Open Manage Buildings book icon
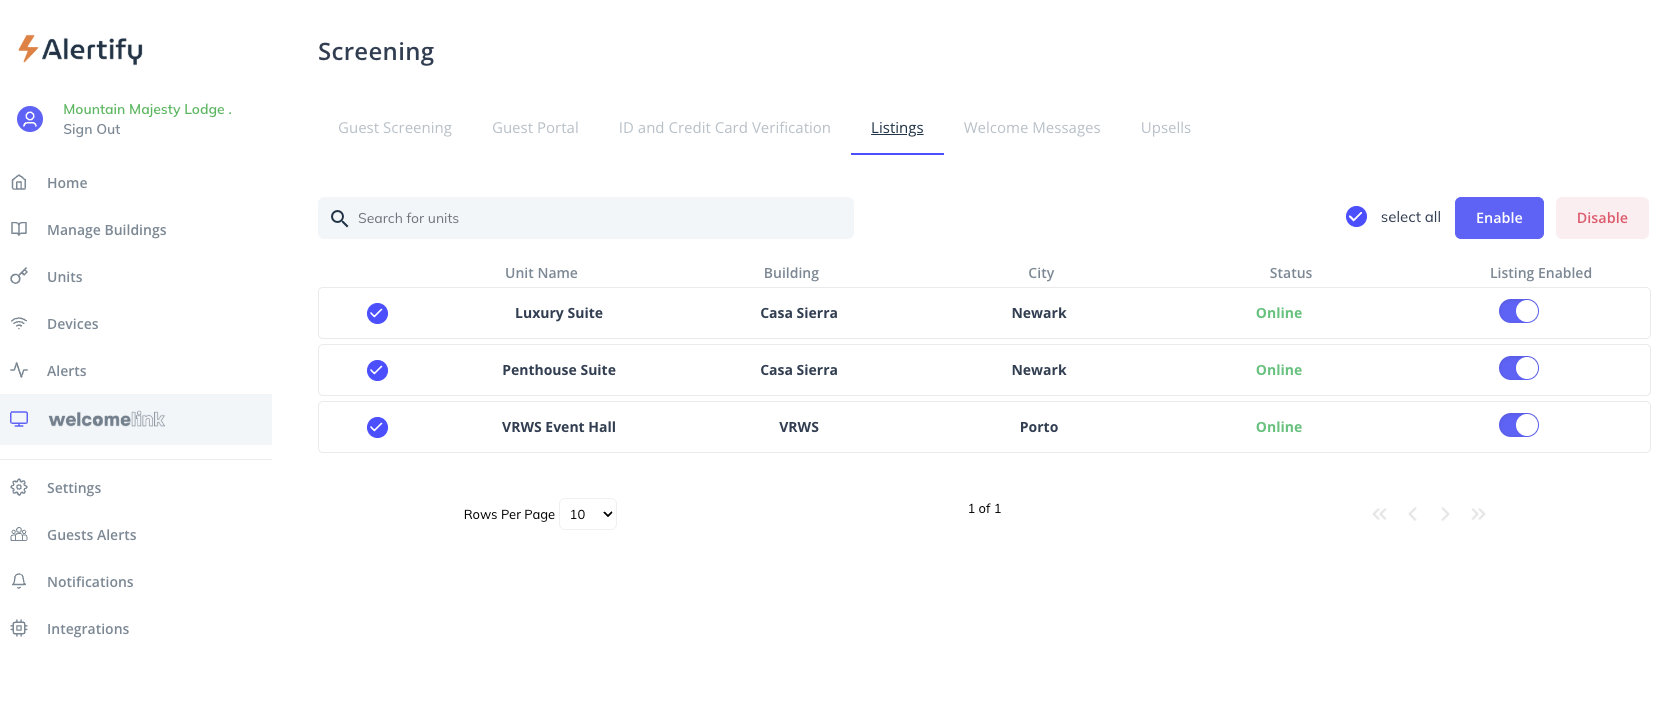This screenshot has width=1679, height=701. (19, 229)
